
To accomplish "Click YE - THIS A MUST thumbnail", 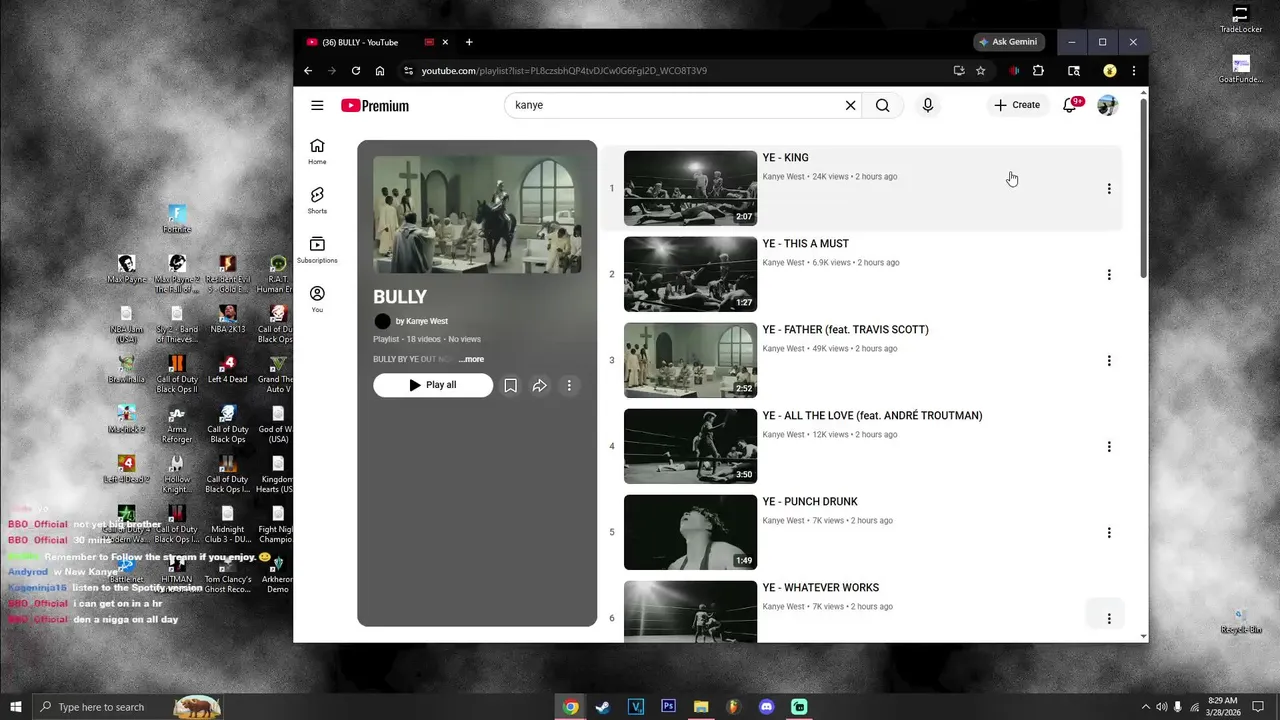I will coord(690,274).
